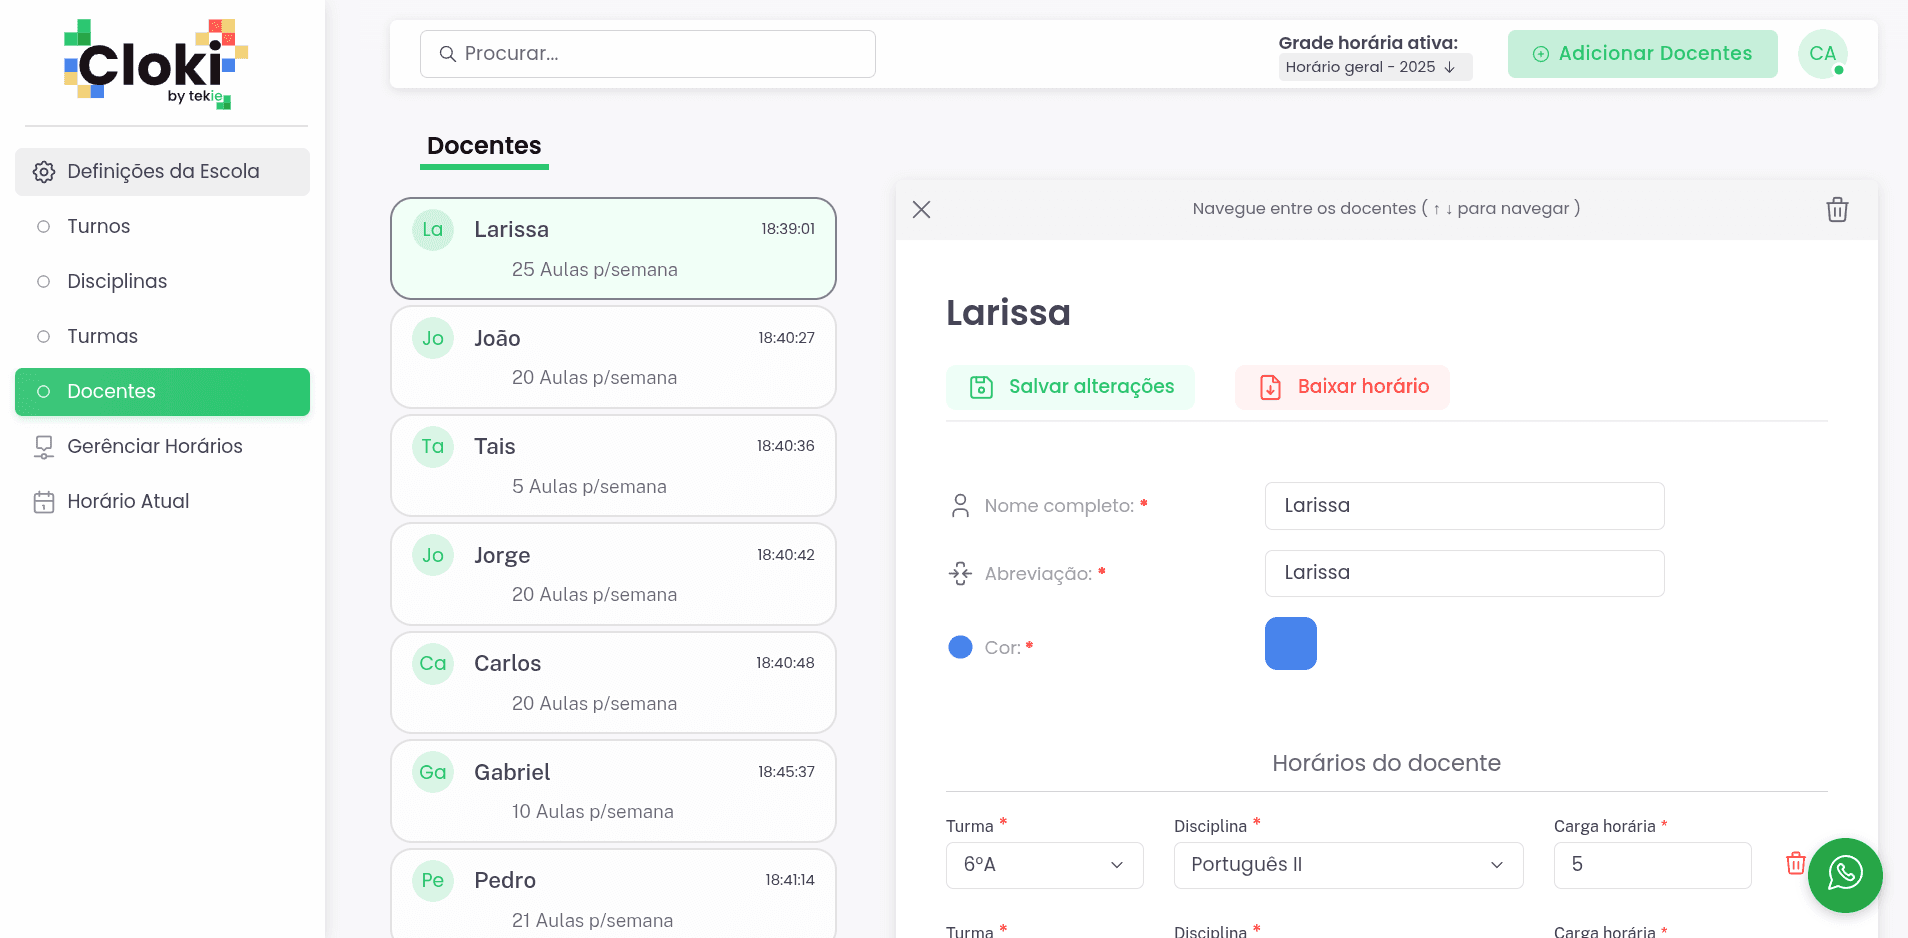1908x938 pixels.
Task: Open the CA user avatar menu
Action: 1822,54
